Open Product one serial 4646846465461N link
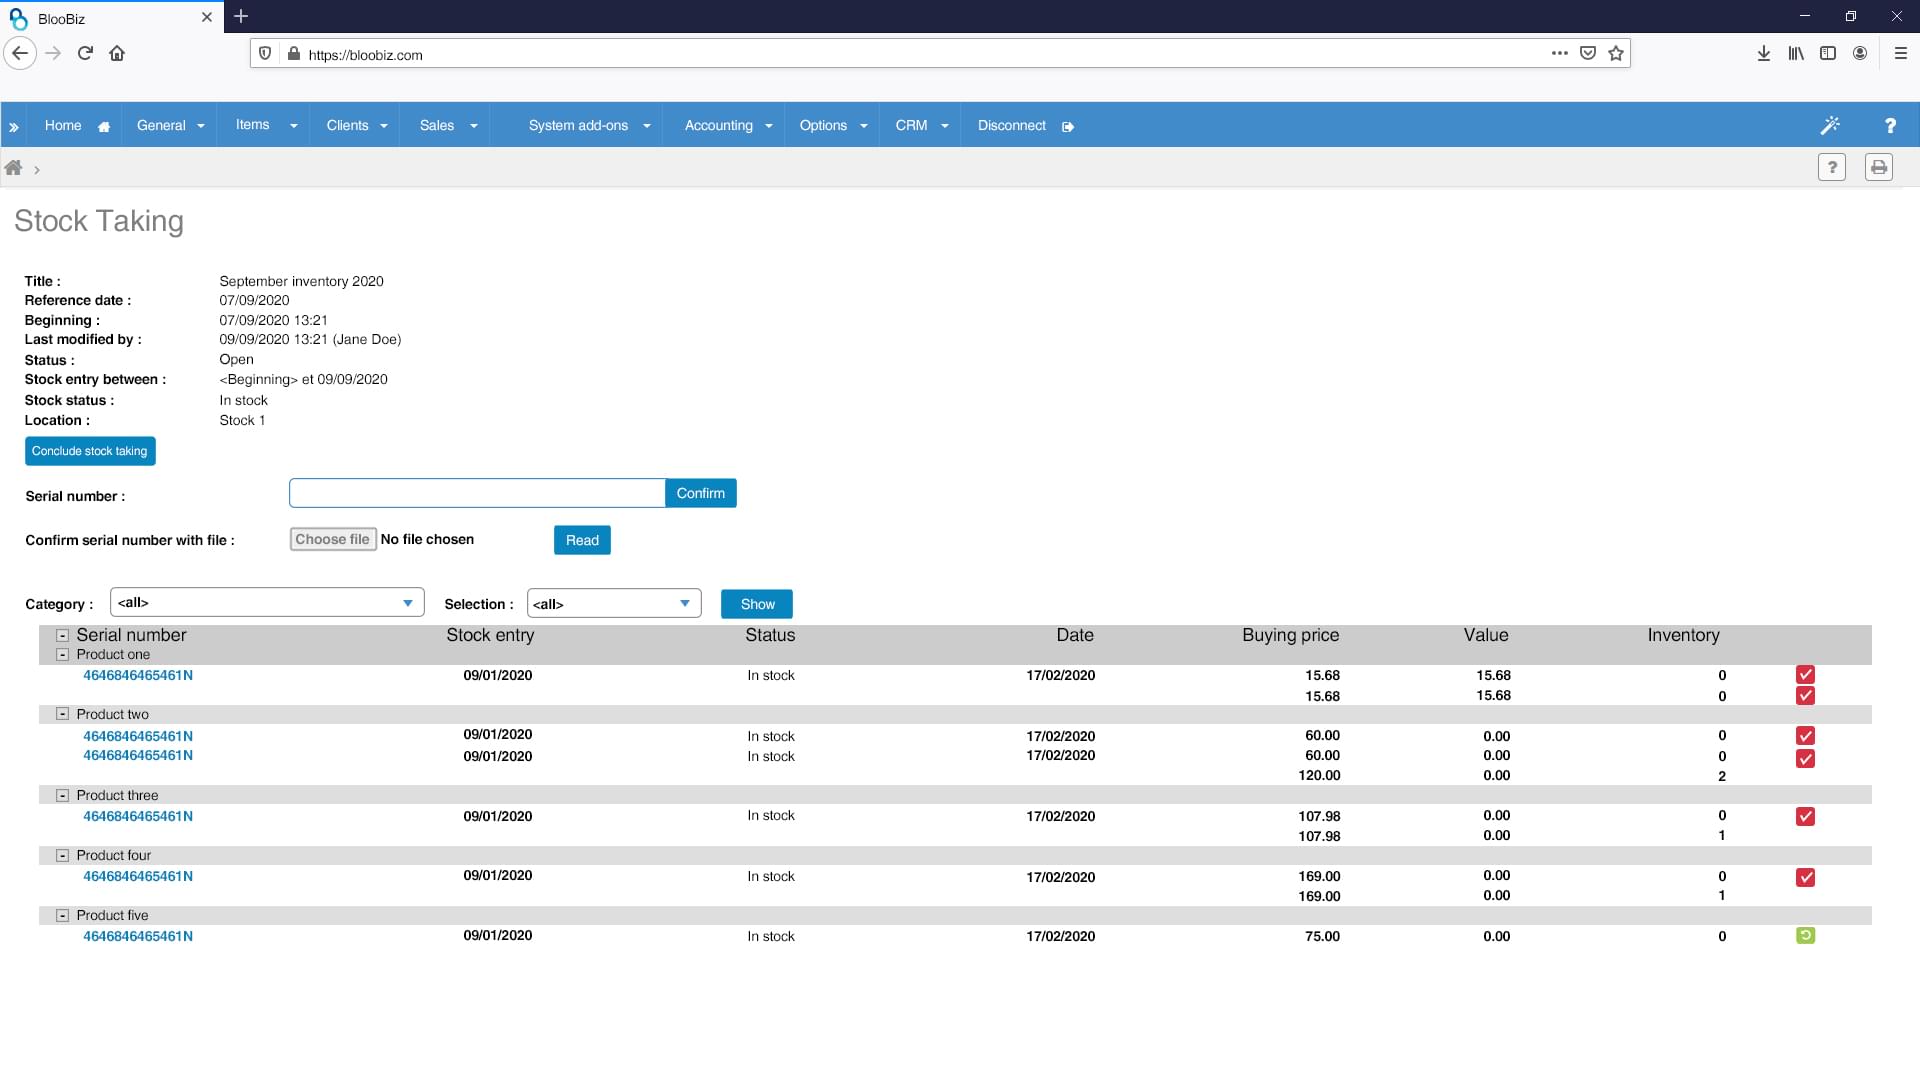1920x1080 pixels. [x=138, y=676]
